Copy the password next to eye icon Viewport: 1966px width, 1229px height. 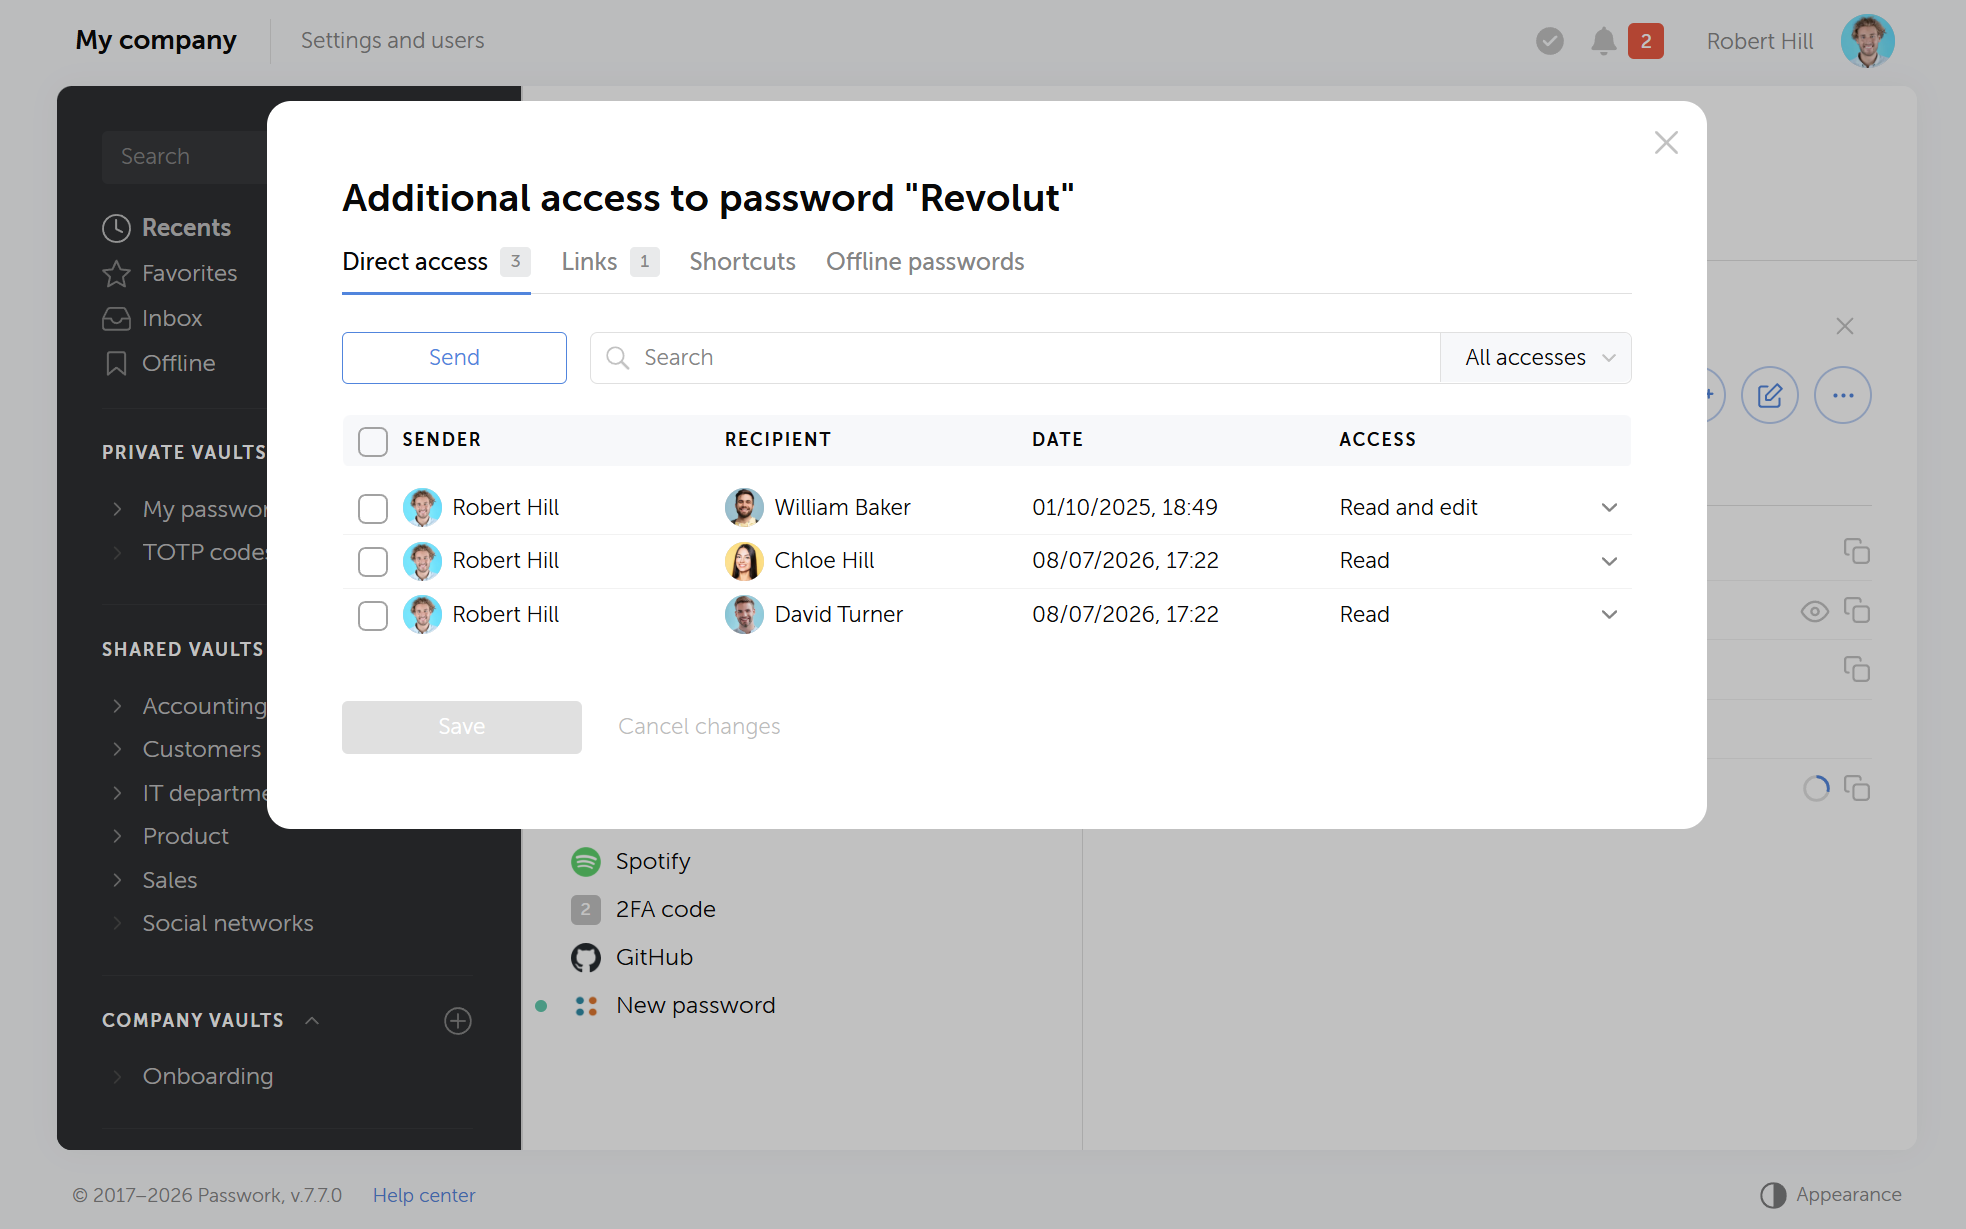click(1856, 611)
